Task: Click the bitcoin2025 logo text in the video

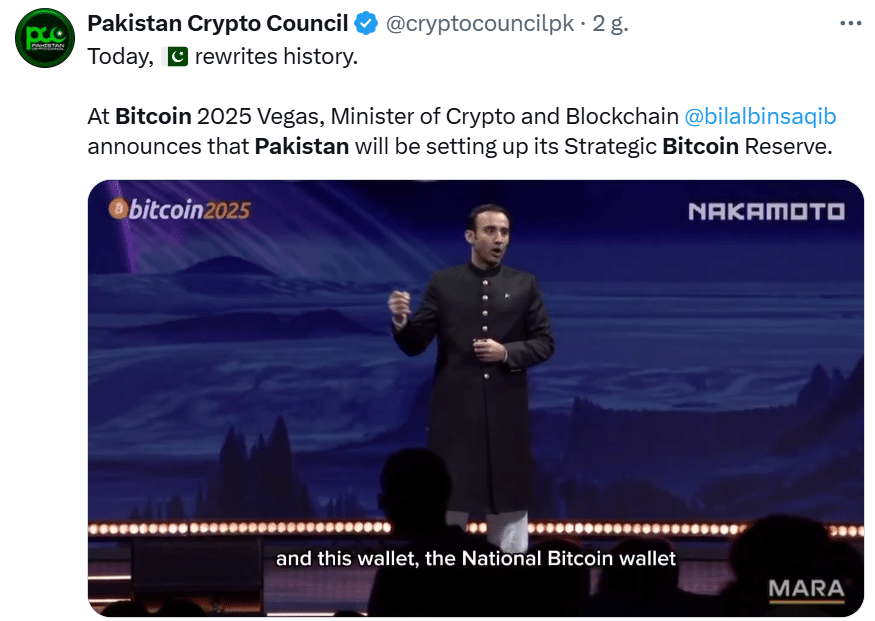Action: point(190,210)
